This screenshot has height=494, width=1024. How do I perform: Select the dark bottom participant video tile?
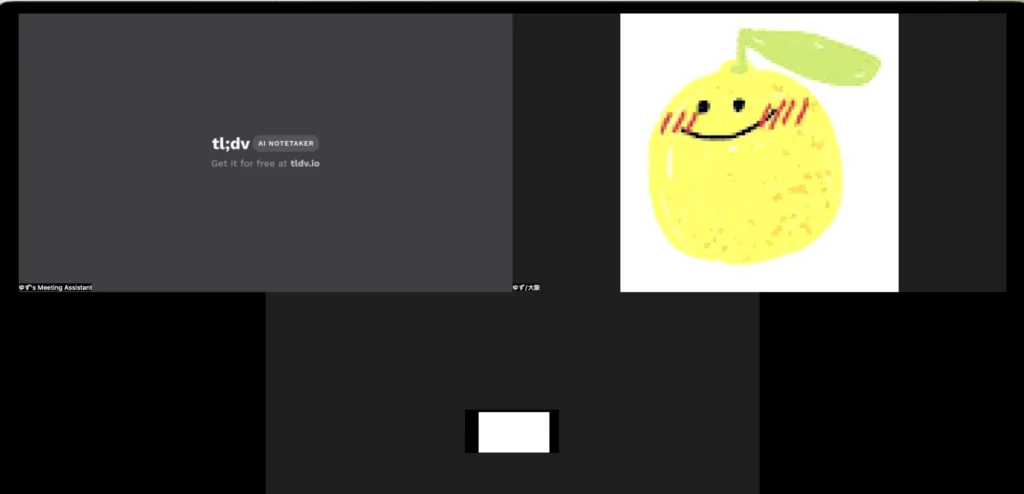(512, 393)
